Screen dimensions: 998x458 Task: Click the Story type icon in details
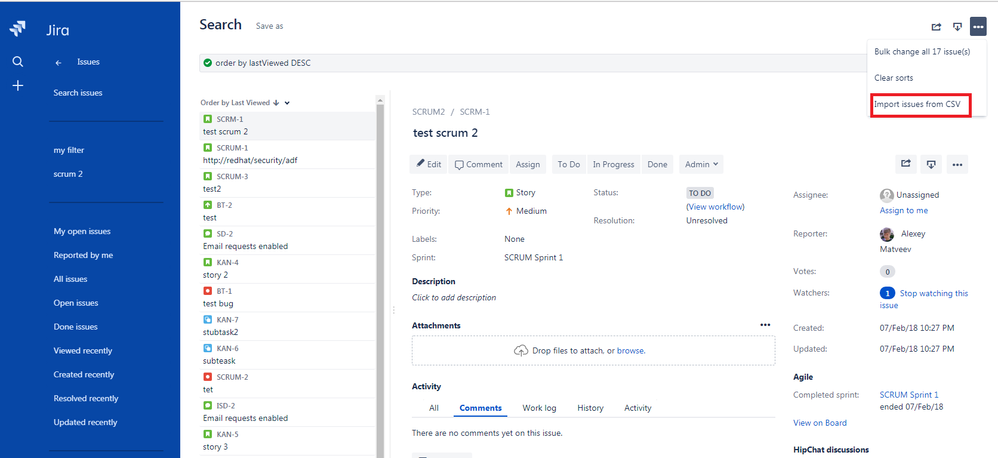coord(509,192)
